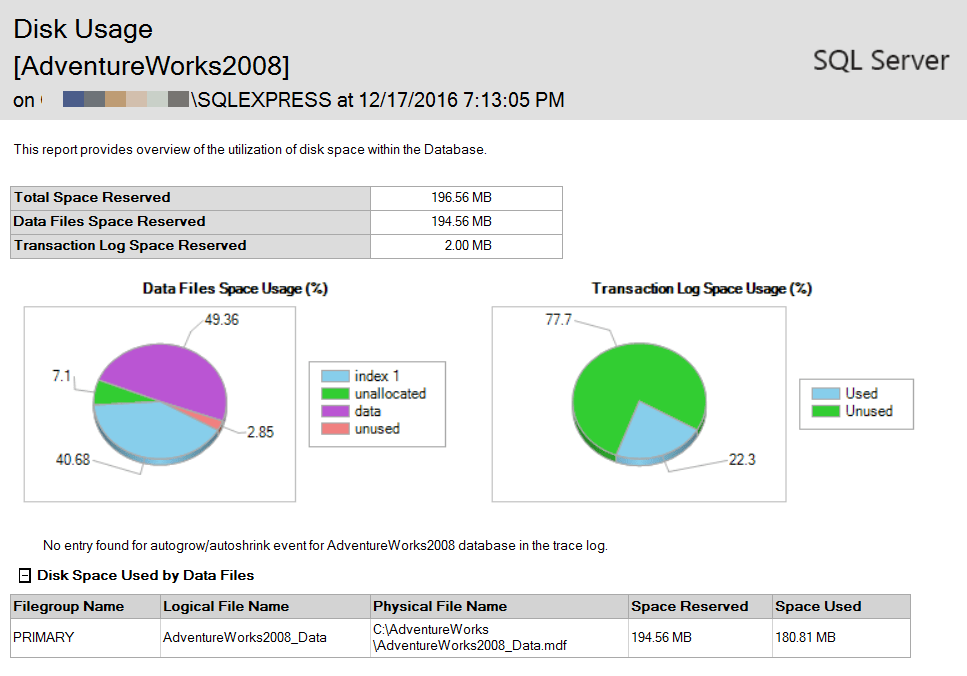967x676 pixels.
Task: Select the Space Used column header
Action: tap(841, 606)
